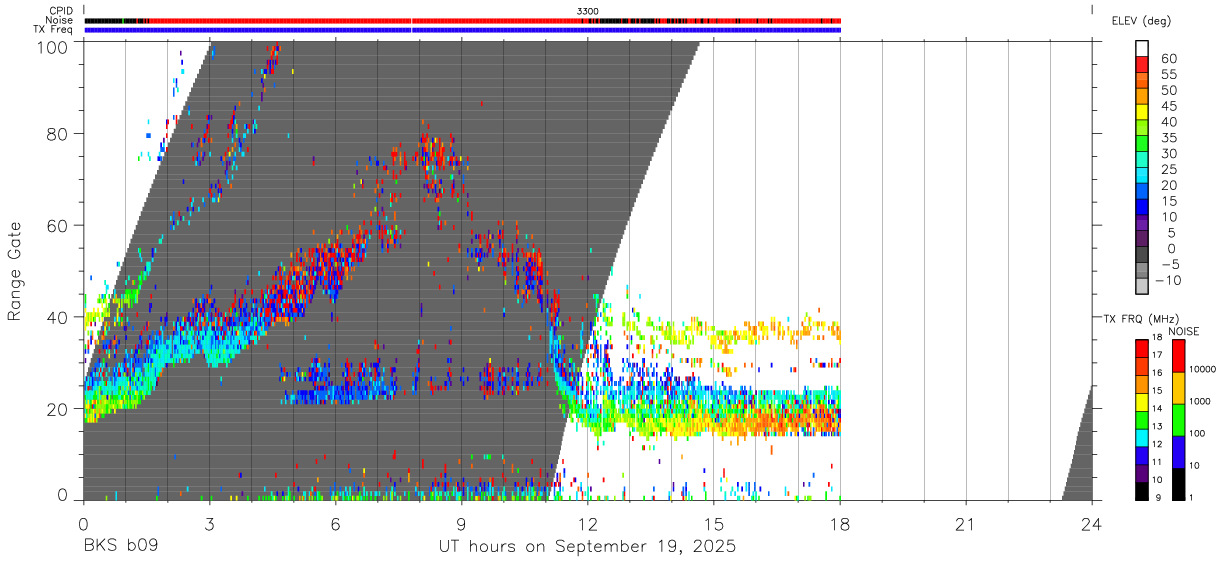This screenshot has width=1228, height=567.
Task: Click the 18 tick on UT hours axis
Action: [840, 524]
